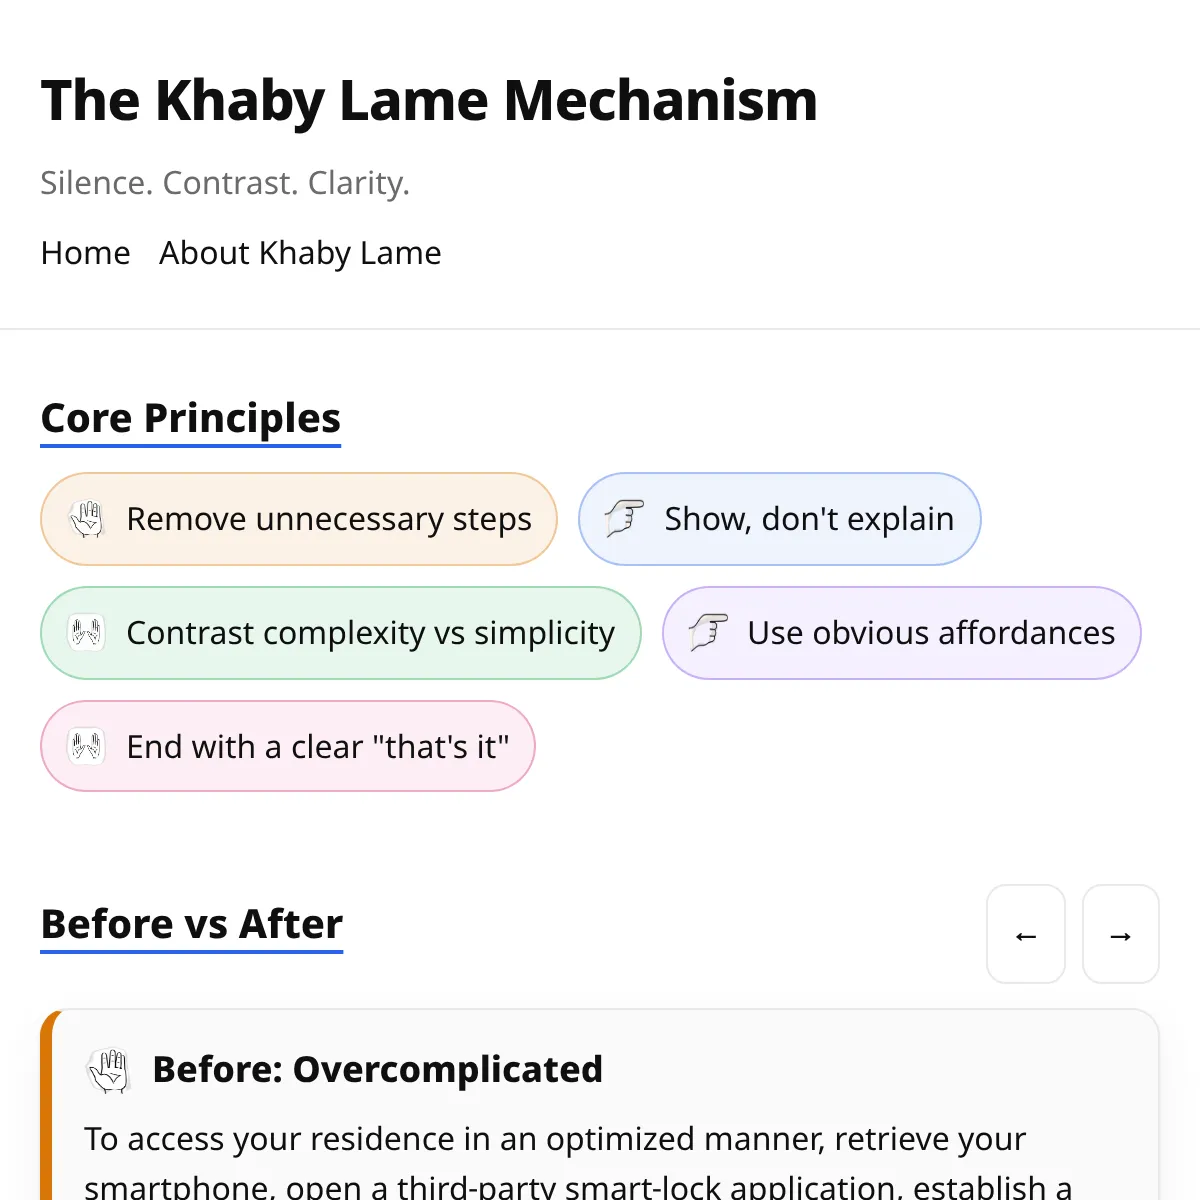Click the "Silence. Contrast. Clarity." tagline

tap(225, 183)
